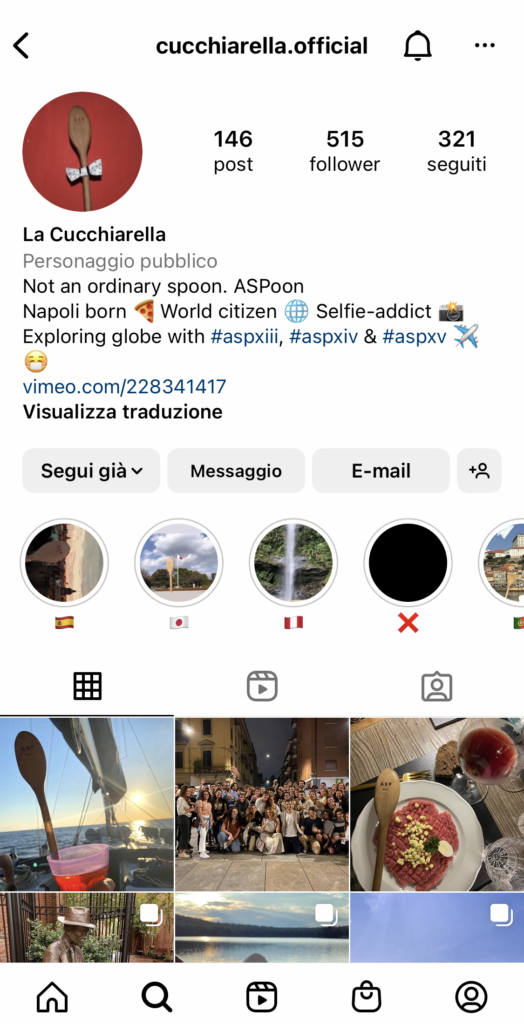Tap the Messaggio button

click(236, 470)
